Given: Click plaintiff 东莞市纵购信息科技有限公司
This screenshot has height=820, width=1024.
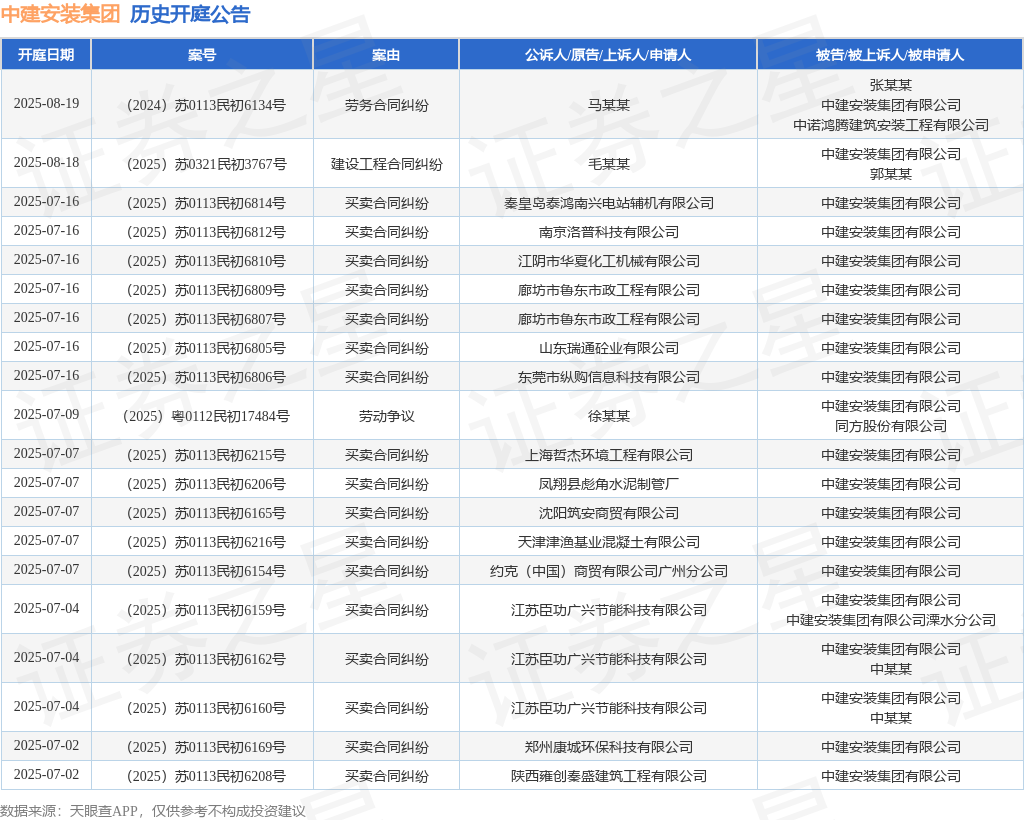Looking at the screenshot, I should pos(609,377).
